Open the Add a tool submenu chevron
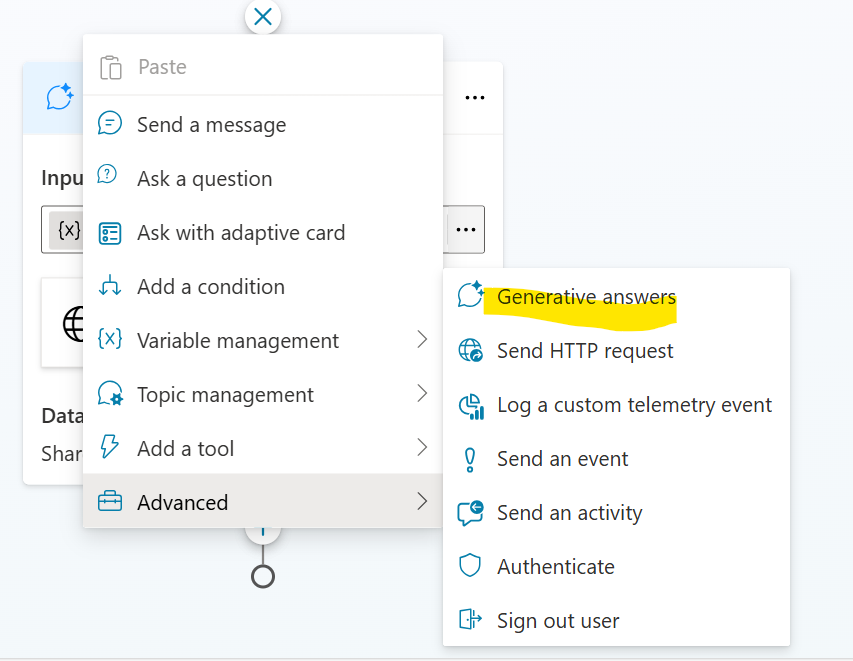The width and height of the screenshot is (853, 661). pos(422,448)
